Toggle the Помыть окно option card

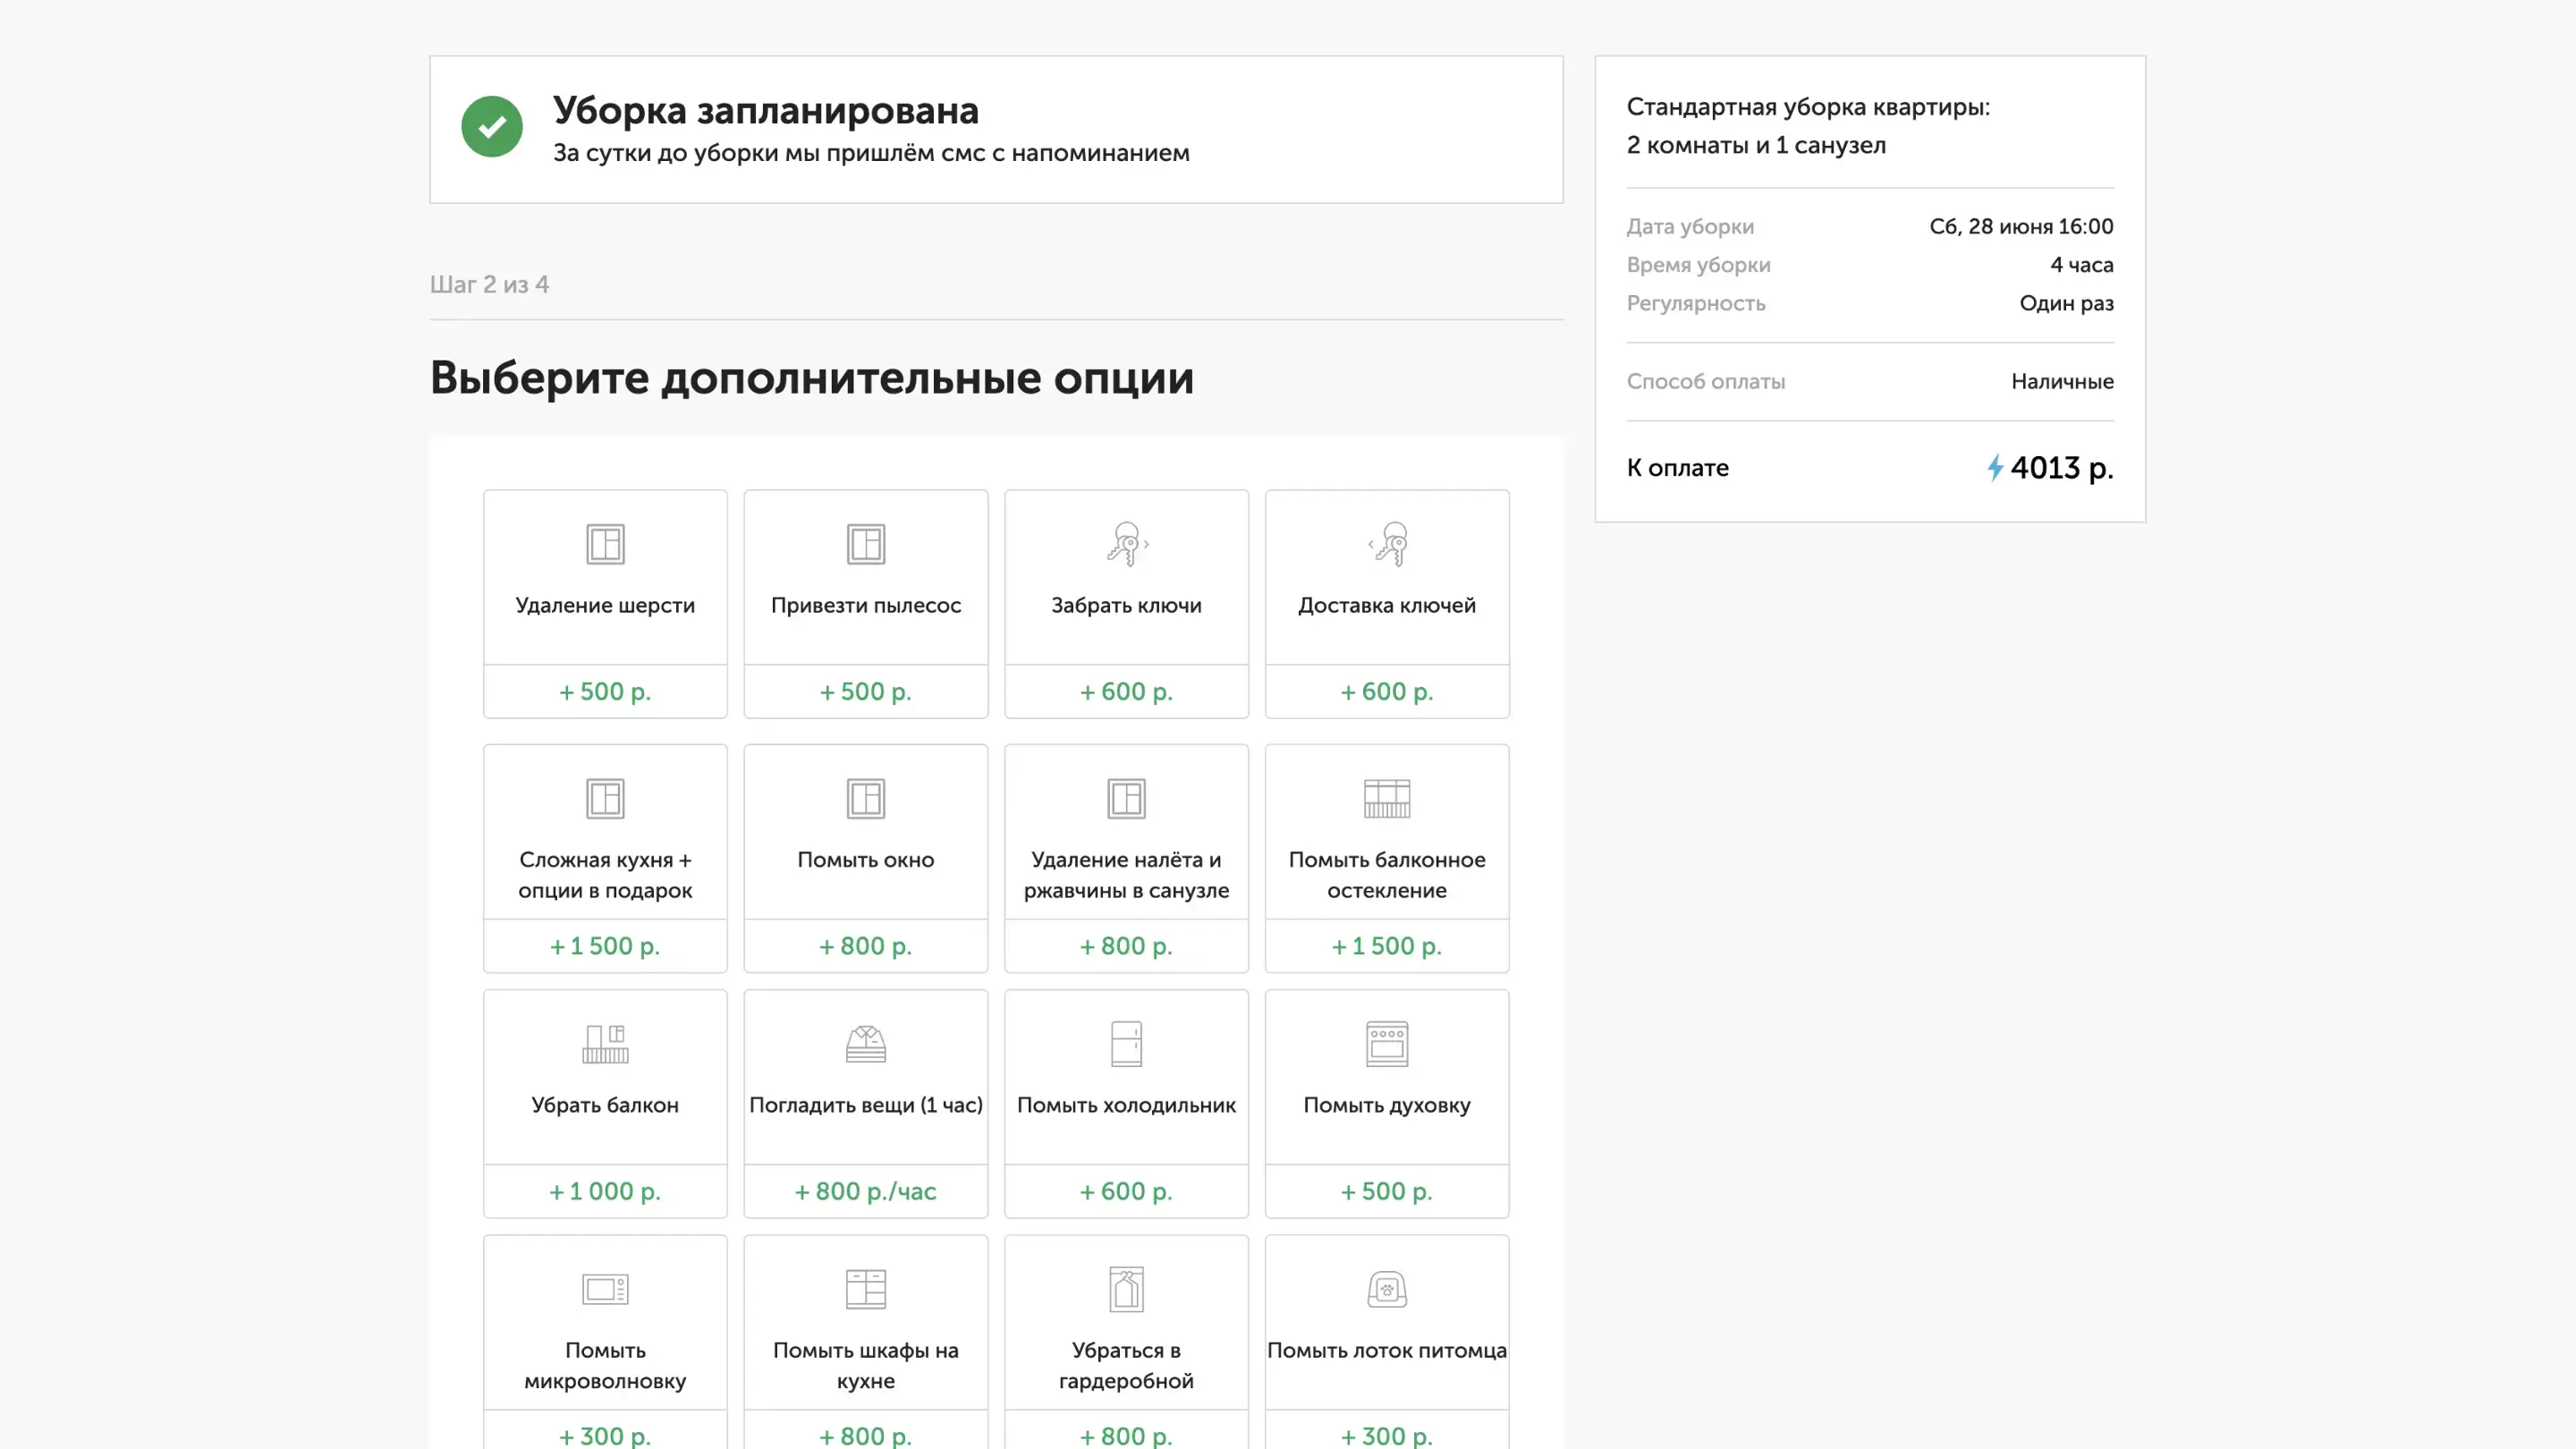pyautogui.click(x=865, y=858)
